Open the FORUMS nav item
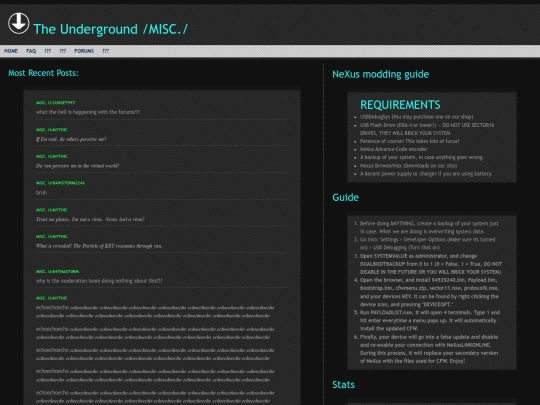This screenshot has width=540, height=405. [84, 51]
